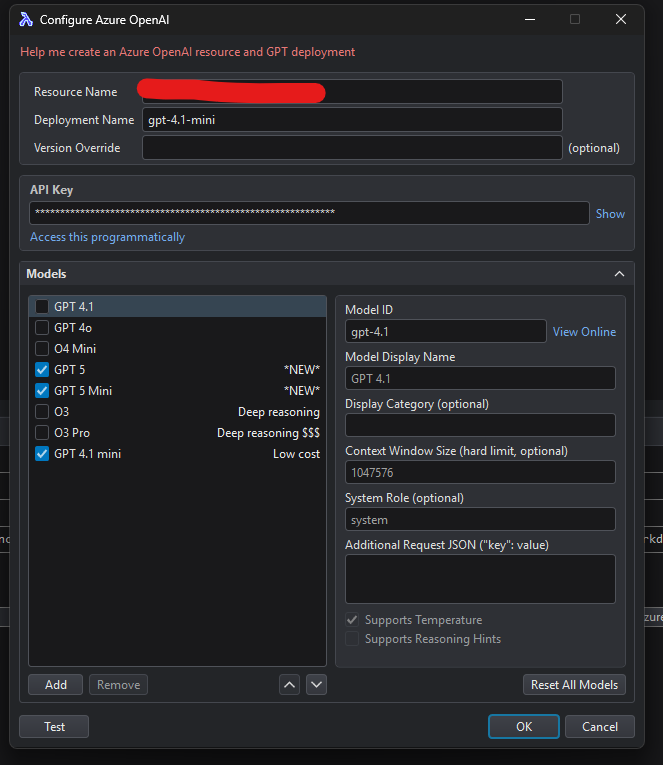Image resolution: width=663 pixels, height=765 pixels.
Task: Select the 'GPT 4o' model name
Action: coord(73,327)
